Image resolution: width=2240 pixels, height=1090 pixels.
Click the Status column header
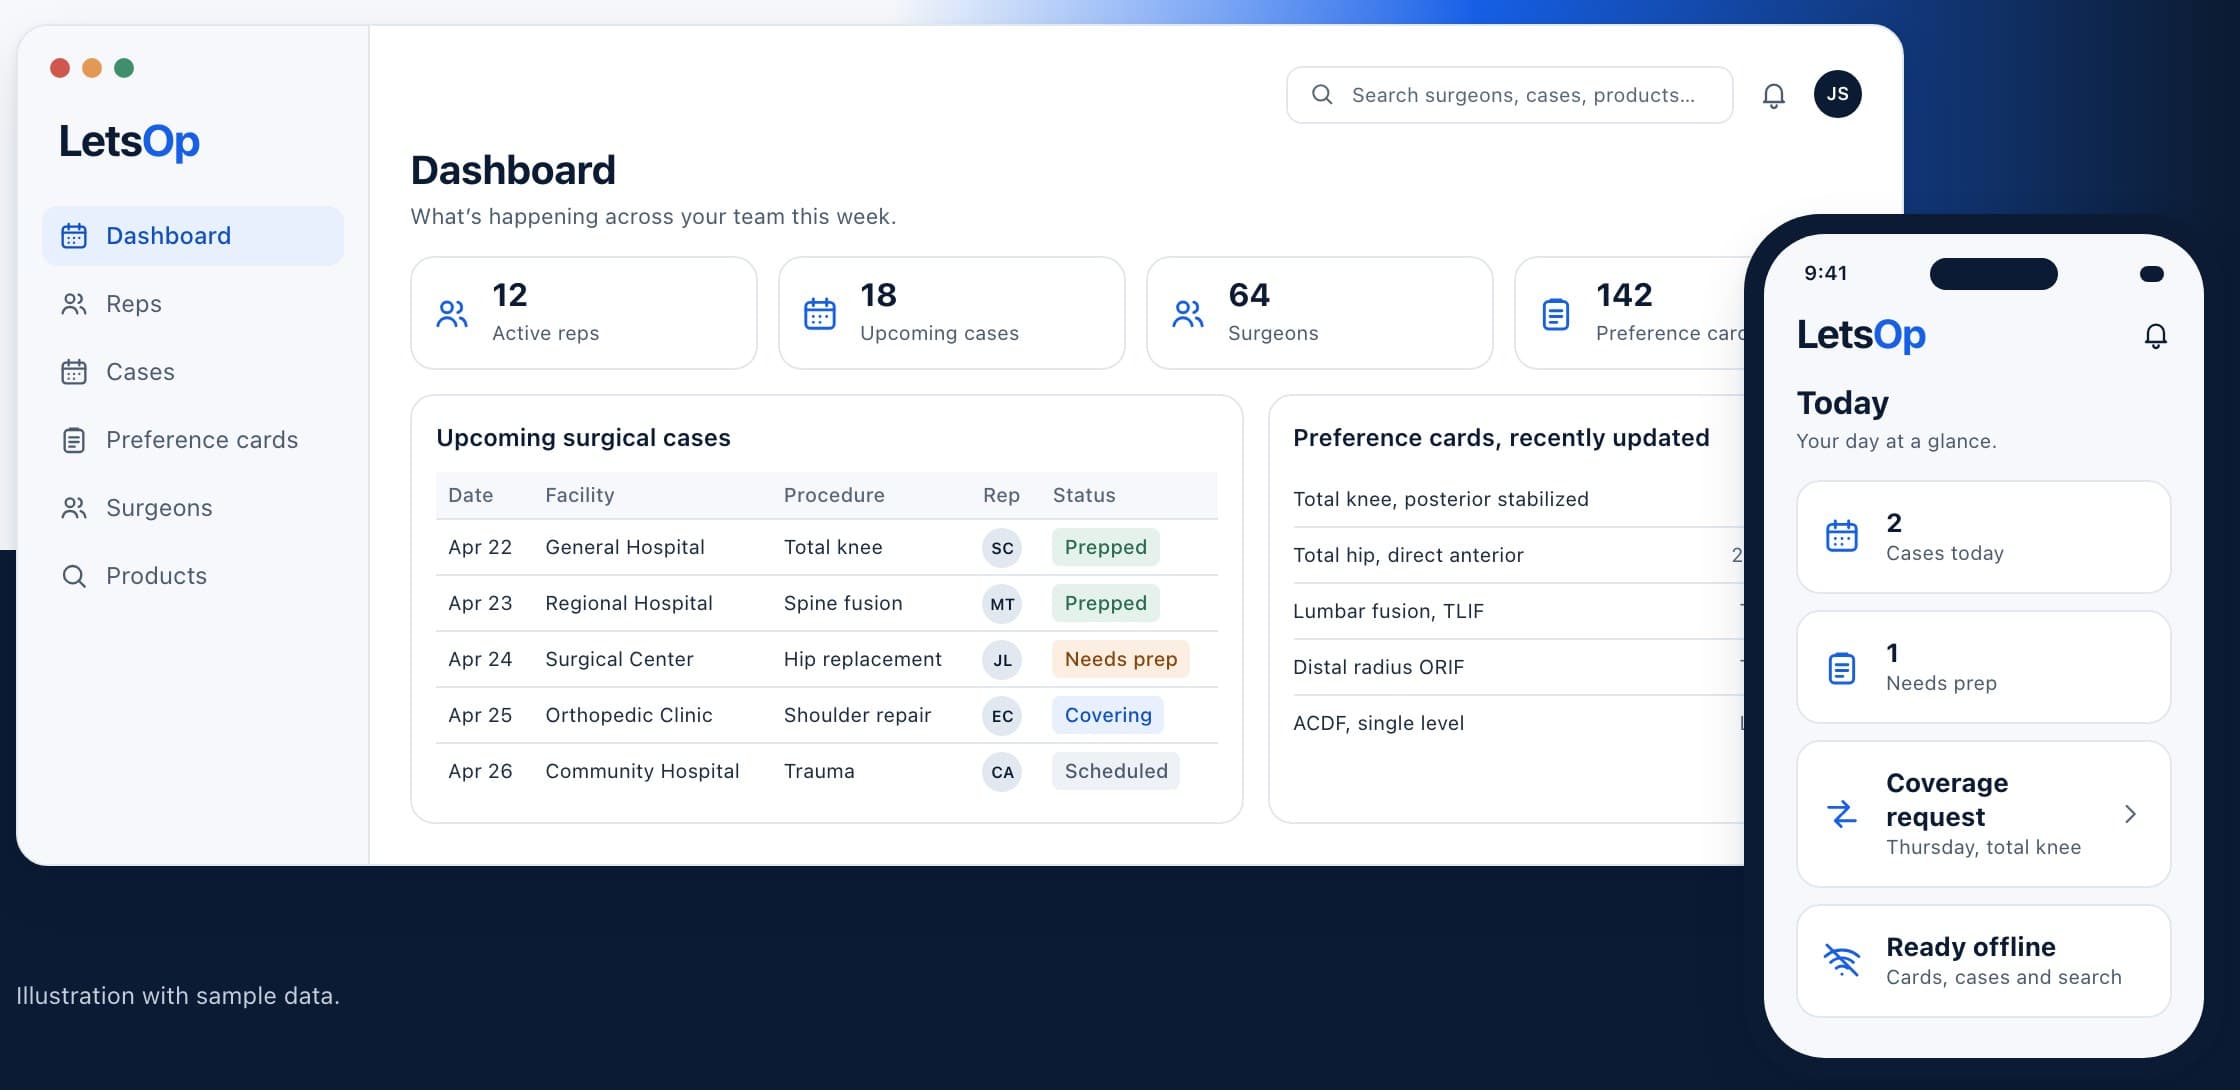coord(1084,495)
